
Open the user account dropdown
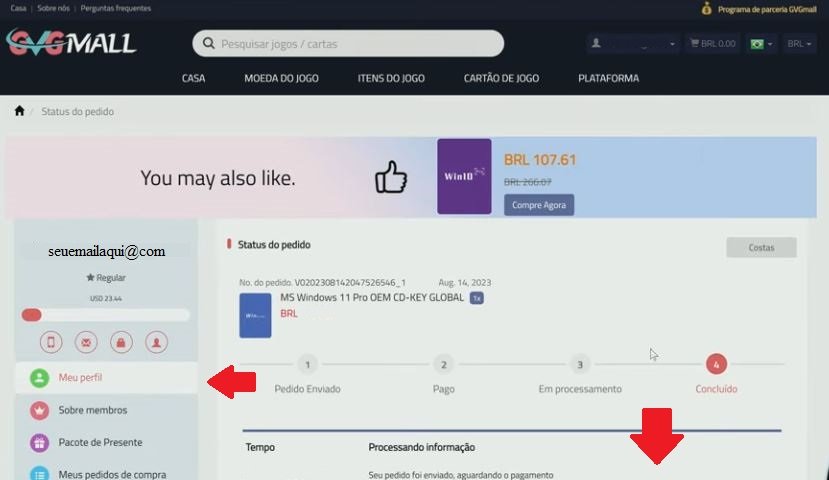[x=633, y=44]
